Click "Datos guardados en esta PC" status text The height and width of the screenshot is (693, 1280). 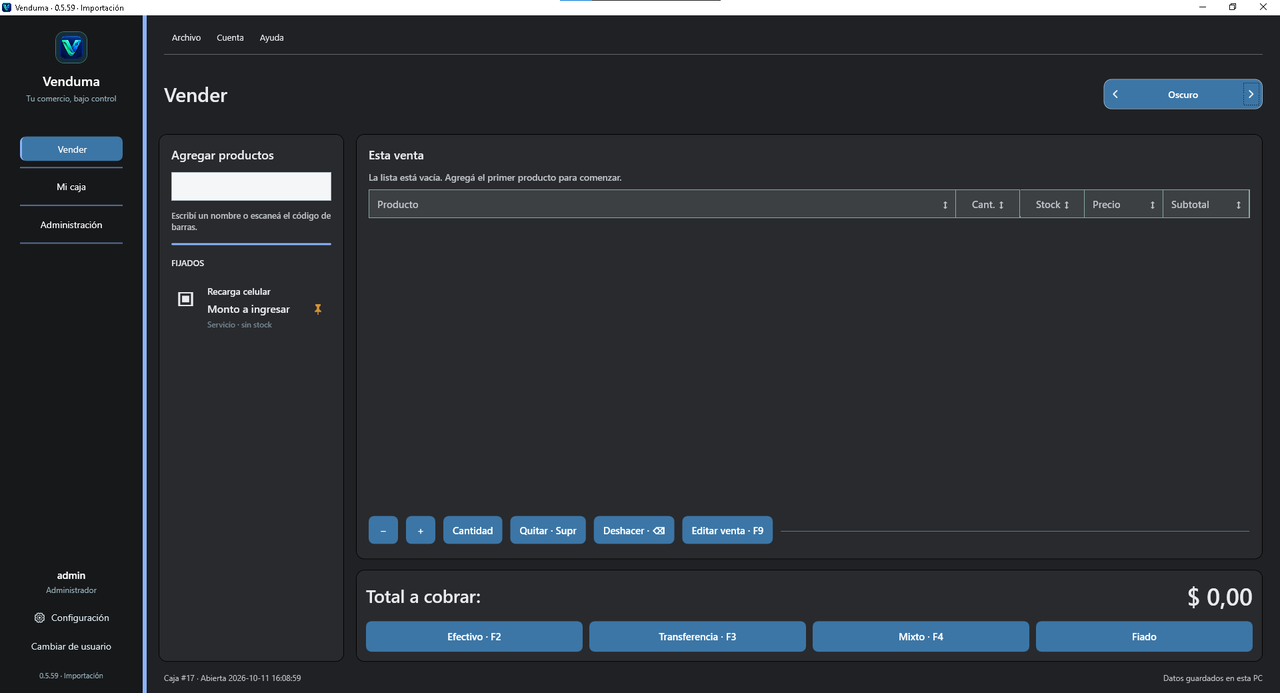coord(1213,678)
